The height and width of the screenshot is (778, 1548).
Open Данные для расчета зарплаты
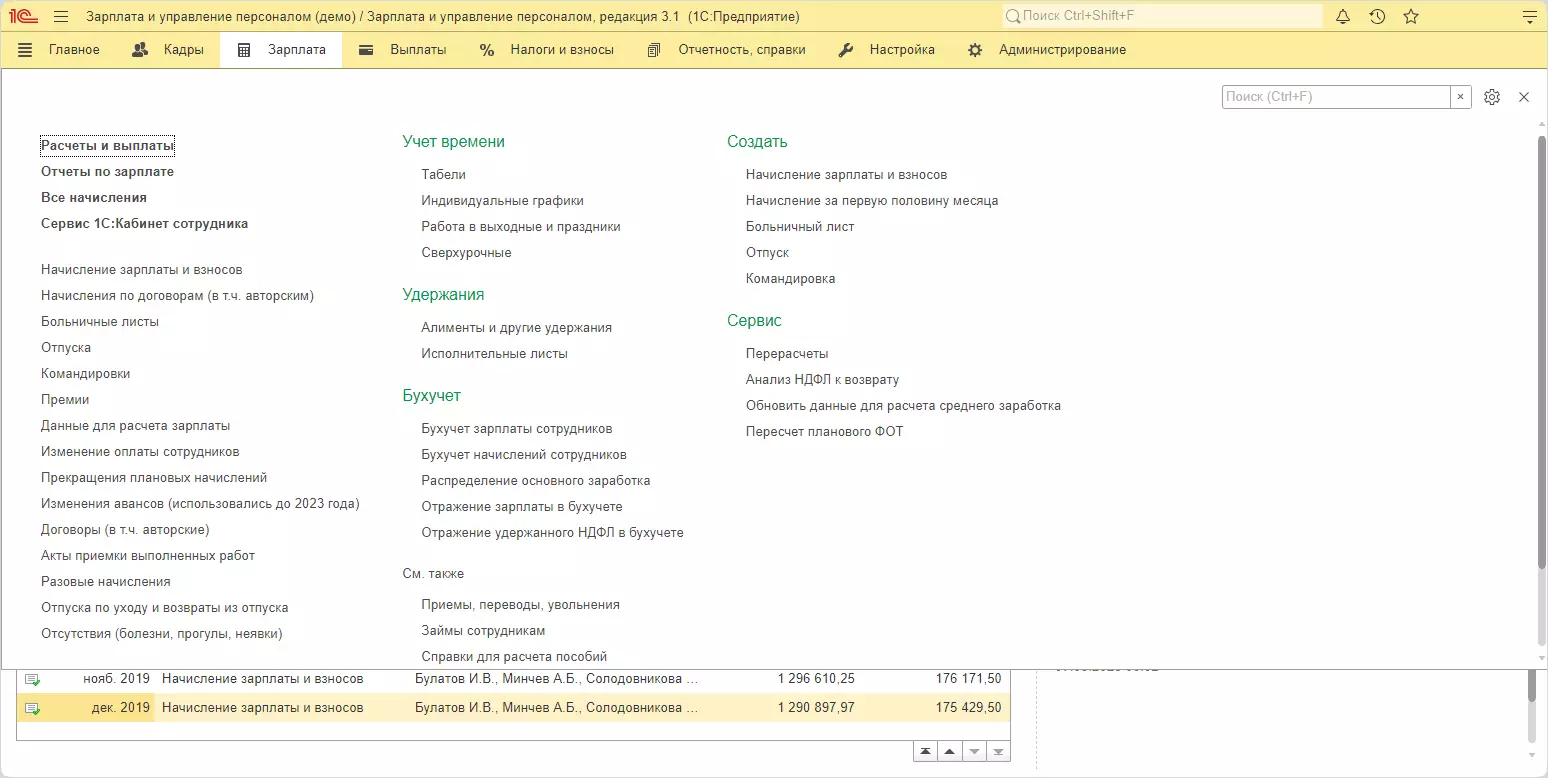click(135, 426)
